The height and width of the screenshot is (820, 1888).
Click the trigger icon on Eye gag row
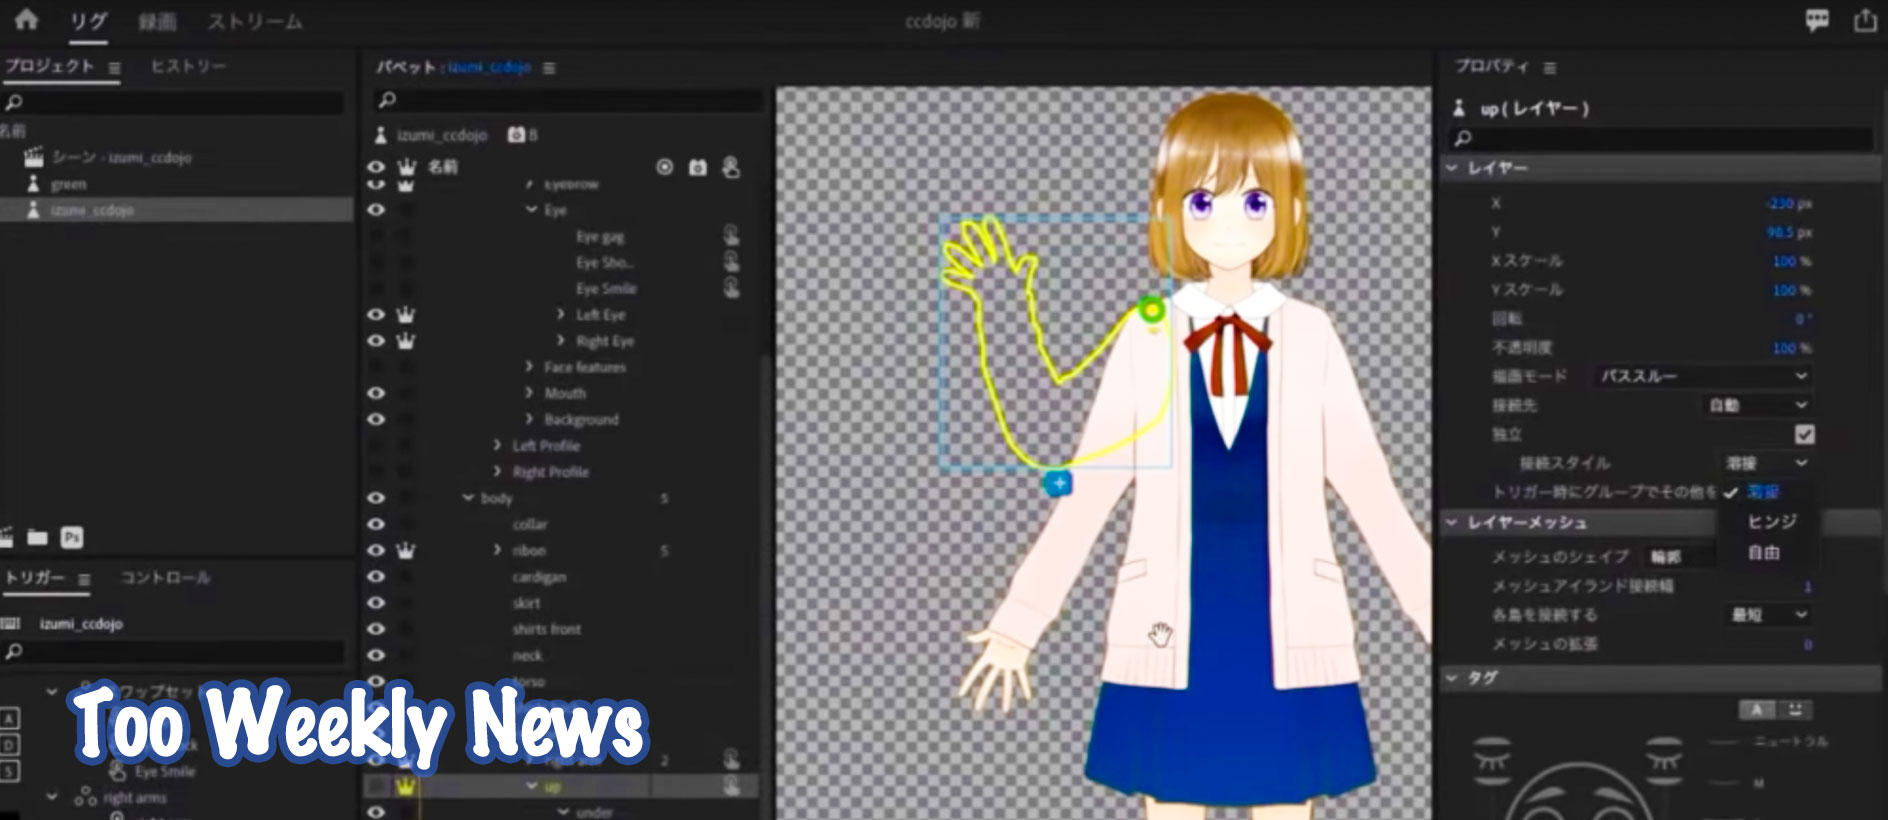click(731, 236)
